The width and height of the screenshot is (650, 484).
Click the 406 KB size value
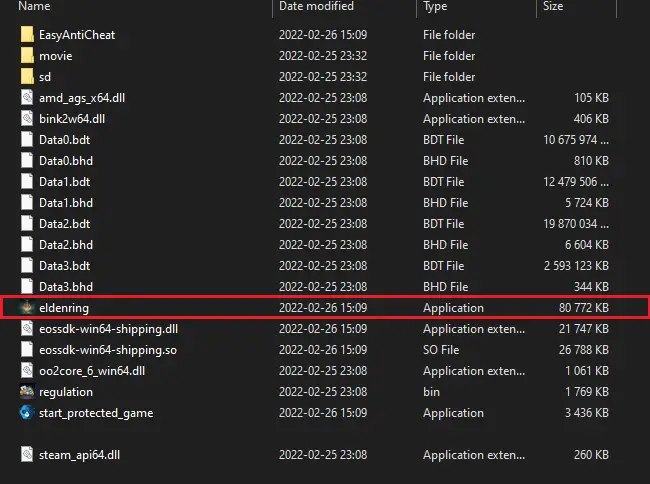[x=591, y=119]
